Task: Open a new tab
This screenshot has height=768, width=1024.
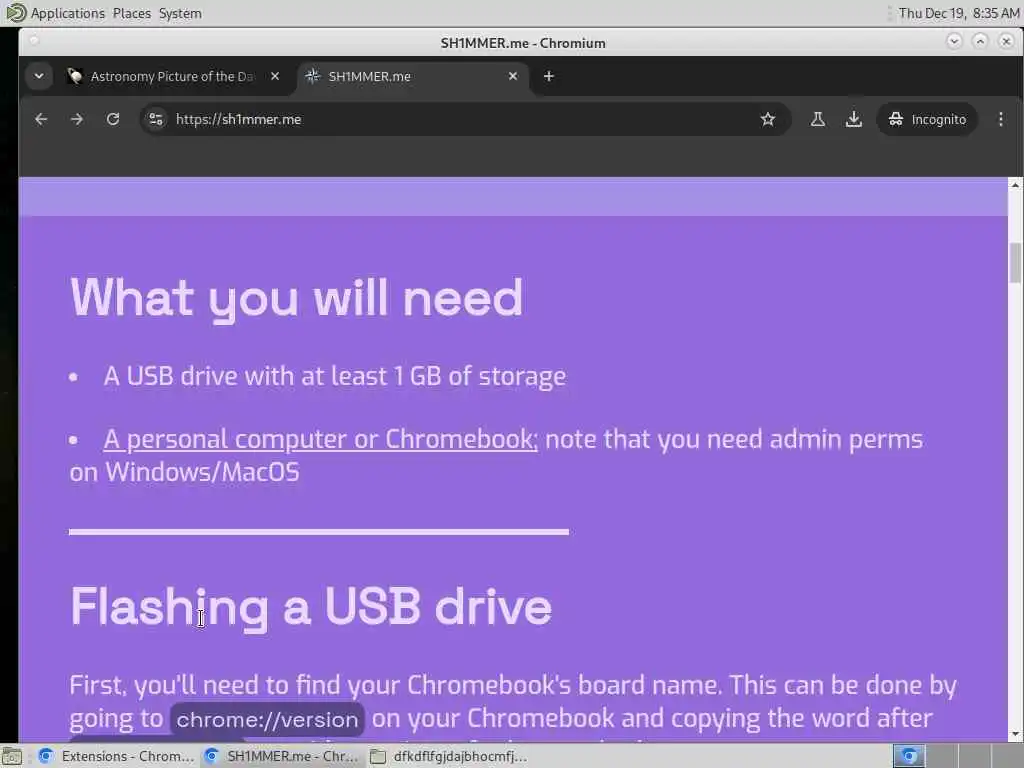Action: (x=549, y=76)
